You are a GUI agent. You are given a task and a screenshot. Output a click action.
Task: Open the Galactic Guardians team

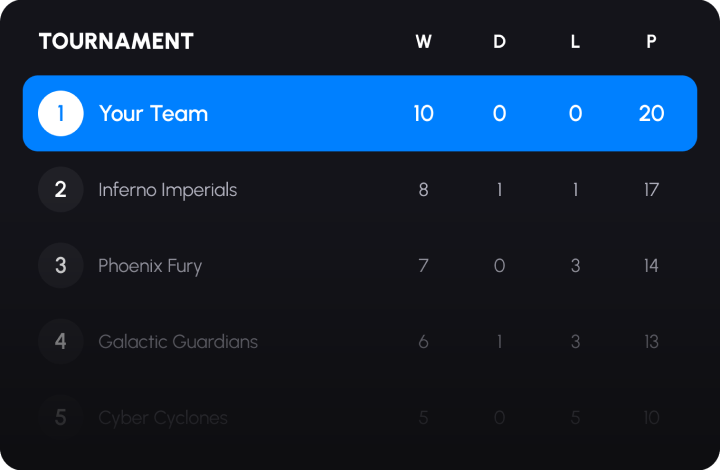click(x=178, y=341)
